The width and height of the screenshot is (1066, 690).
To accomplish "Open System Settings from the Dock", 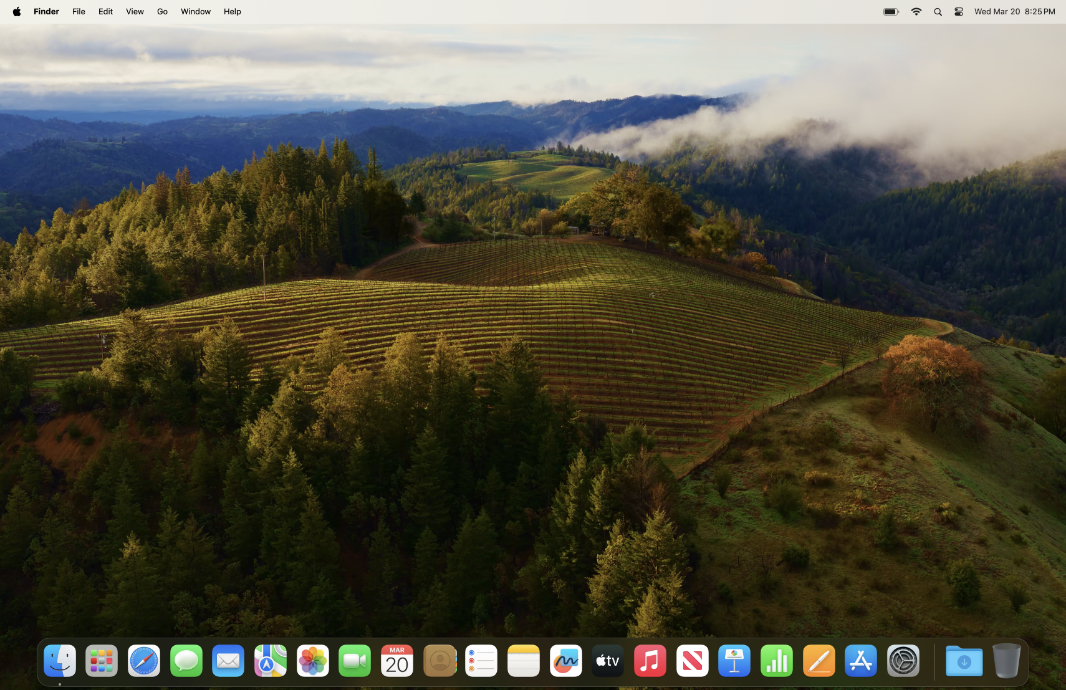I will [902, 660].
